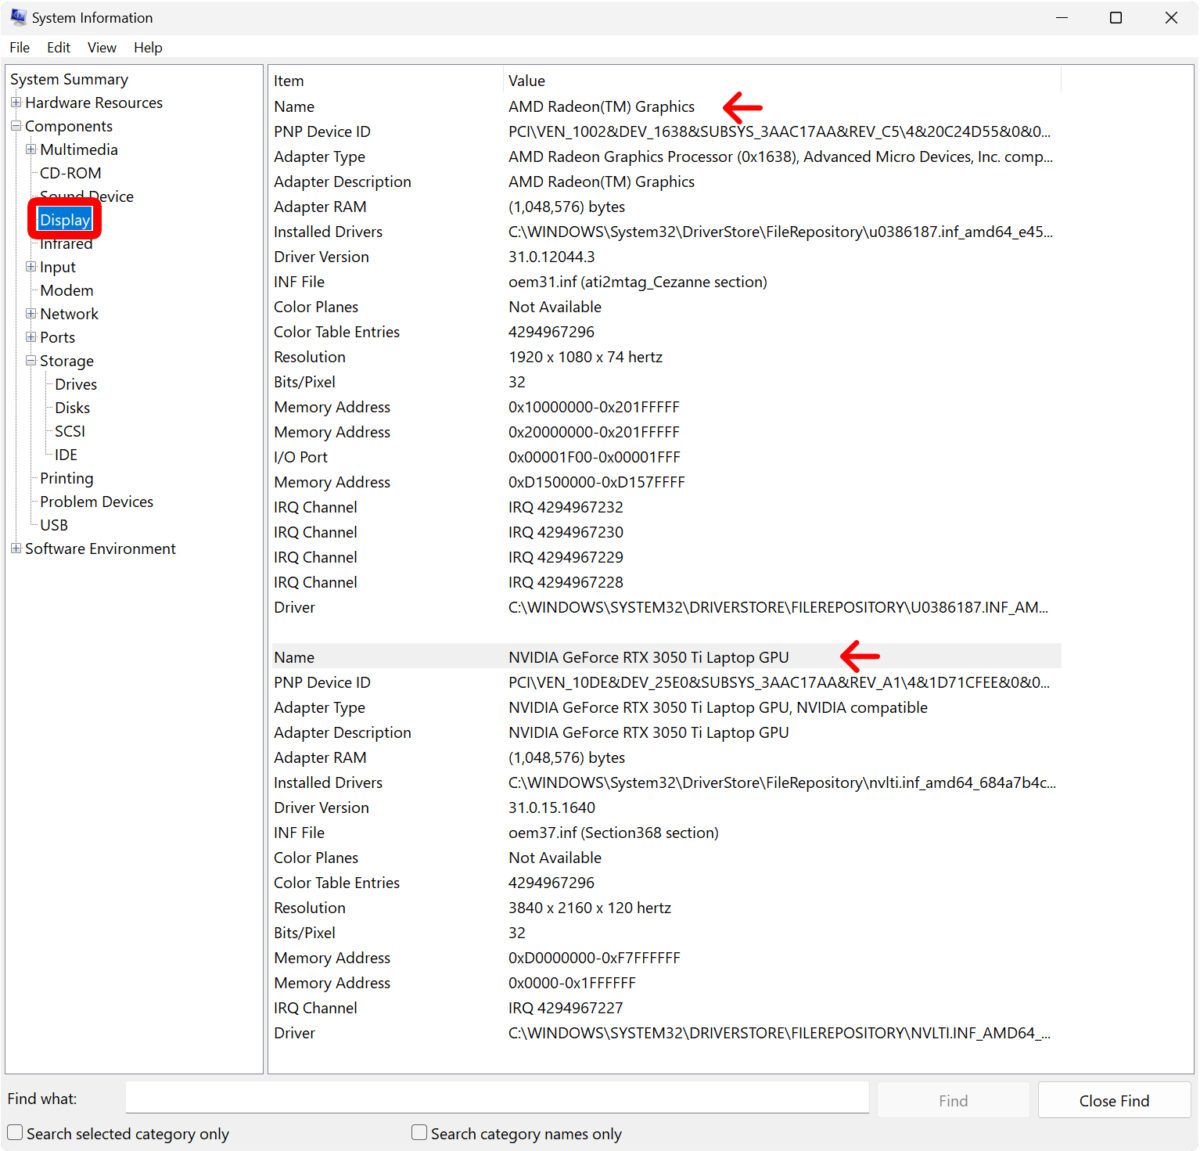Open the Help menu

pos(148,47)
